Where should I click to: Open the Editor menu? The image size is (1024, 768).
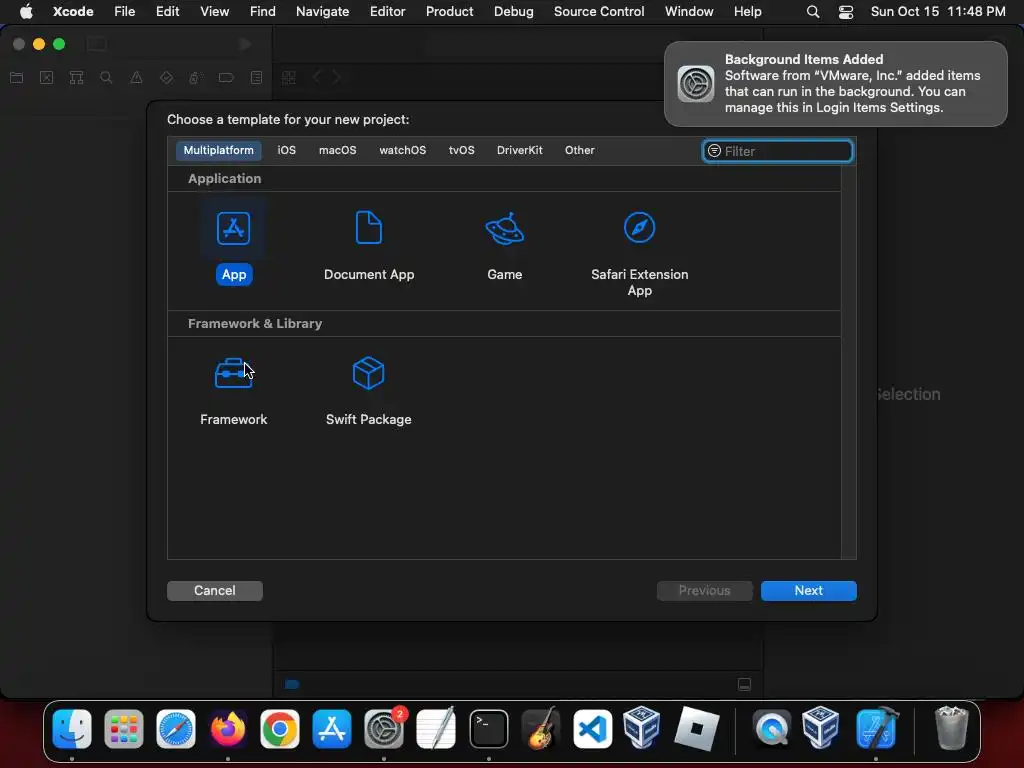tap(387, 11)
